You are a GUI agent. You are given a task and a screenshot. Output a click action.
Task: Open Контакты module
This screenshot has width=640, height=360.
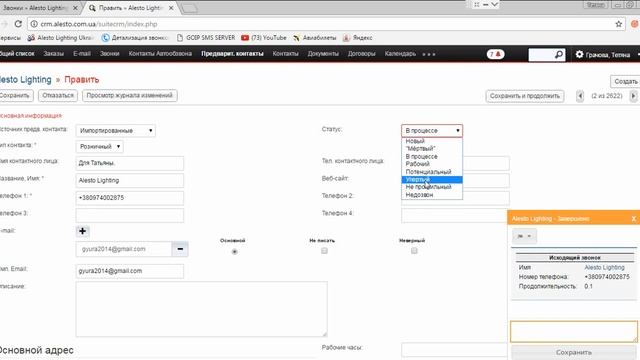[285, 54]
